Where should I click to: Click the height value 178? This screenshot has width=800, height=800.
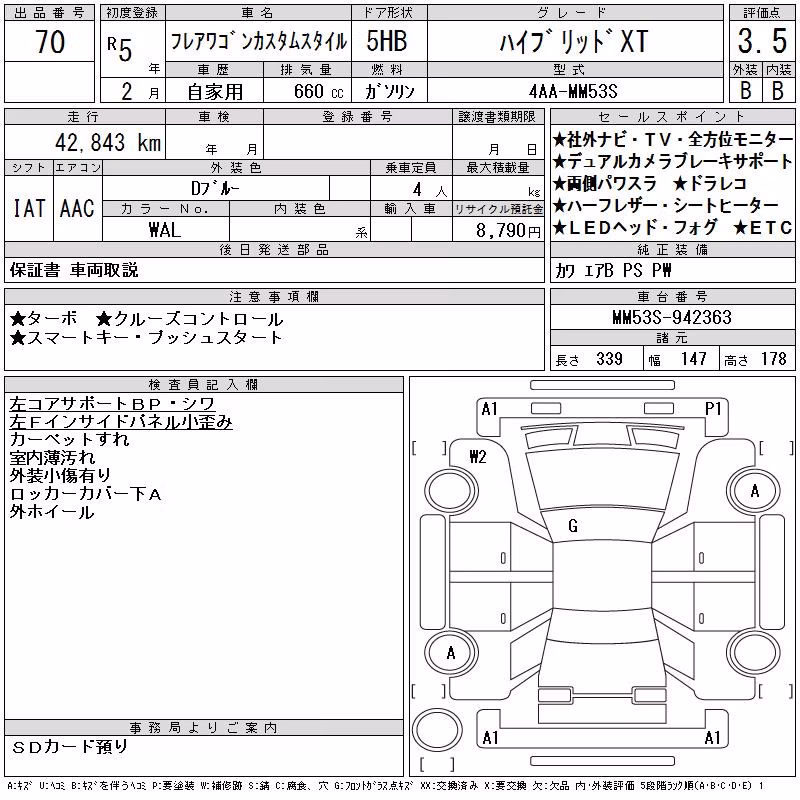(773, 359)
